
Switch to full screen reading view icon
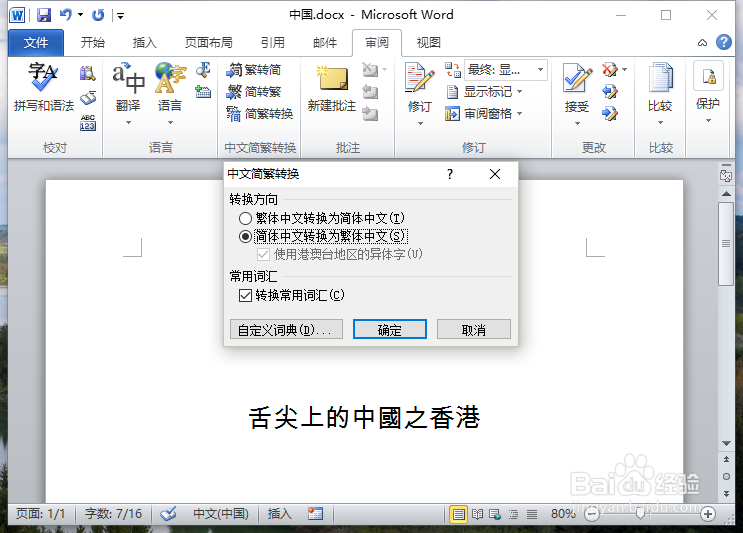tap(477, 514)
